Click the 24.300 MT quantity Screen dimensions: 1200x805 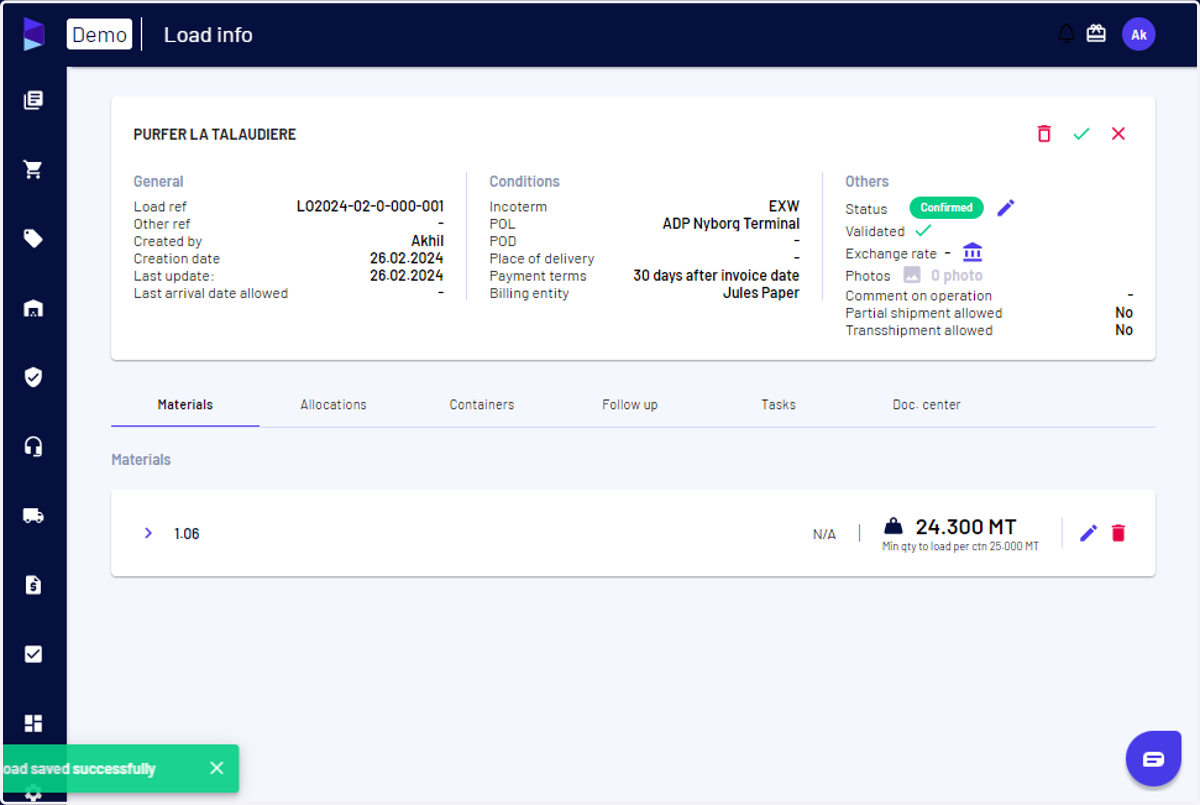(x=966, y=527)
